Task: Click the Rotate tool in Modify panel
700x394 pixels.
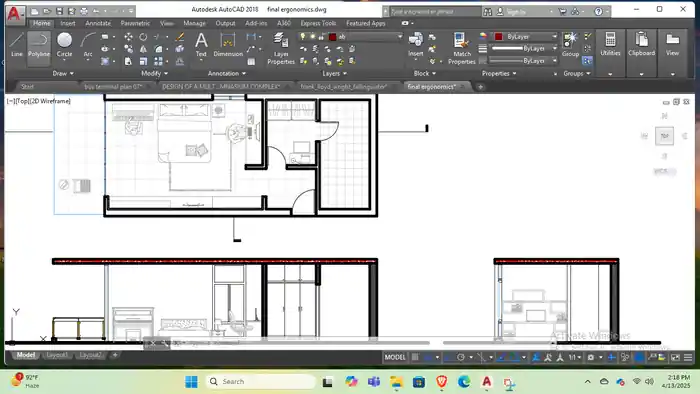Action: tap(143, 37)
